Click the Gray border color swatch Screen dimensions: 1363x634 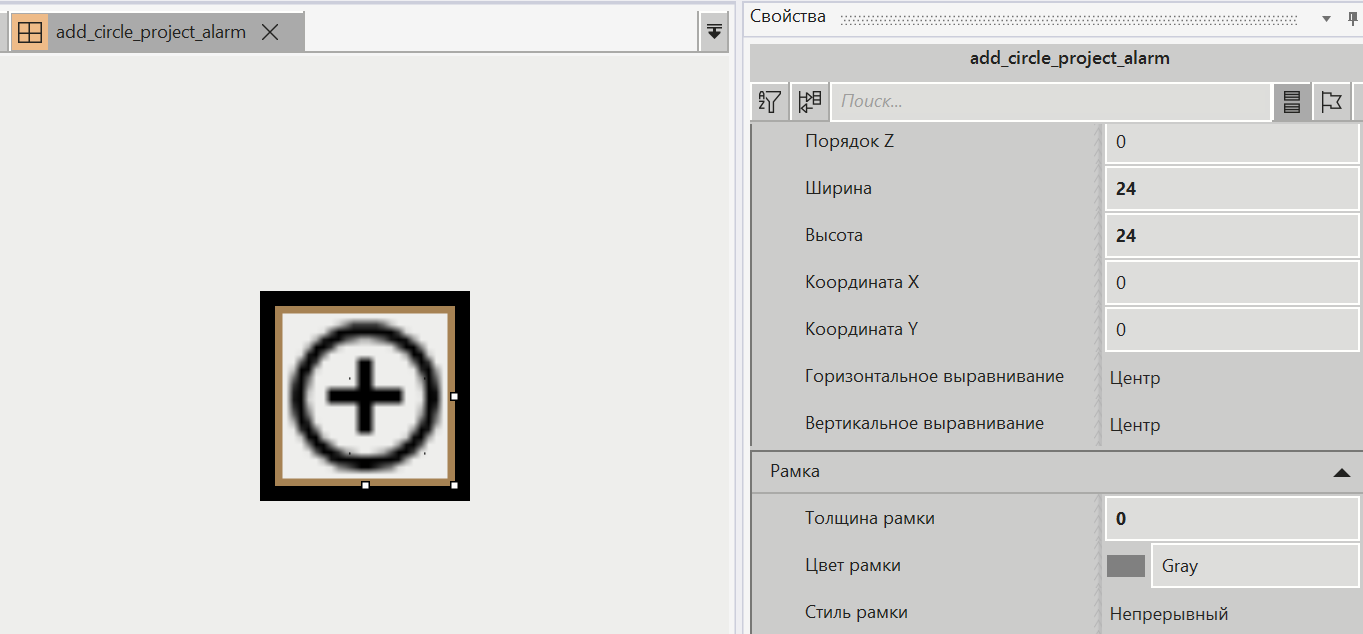(x=1124, y=565)
